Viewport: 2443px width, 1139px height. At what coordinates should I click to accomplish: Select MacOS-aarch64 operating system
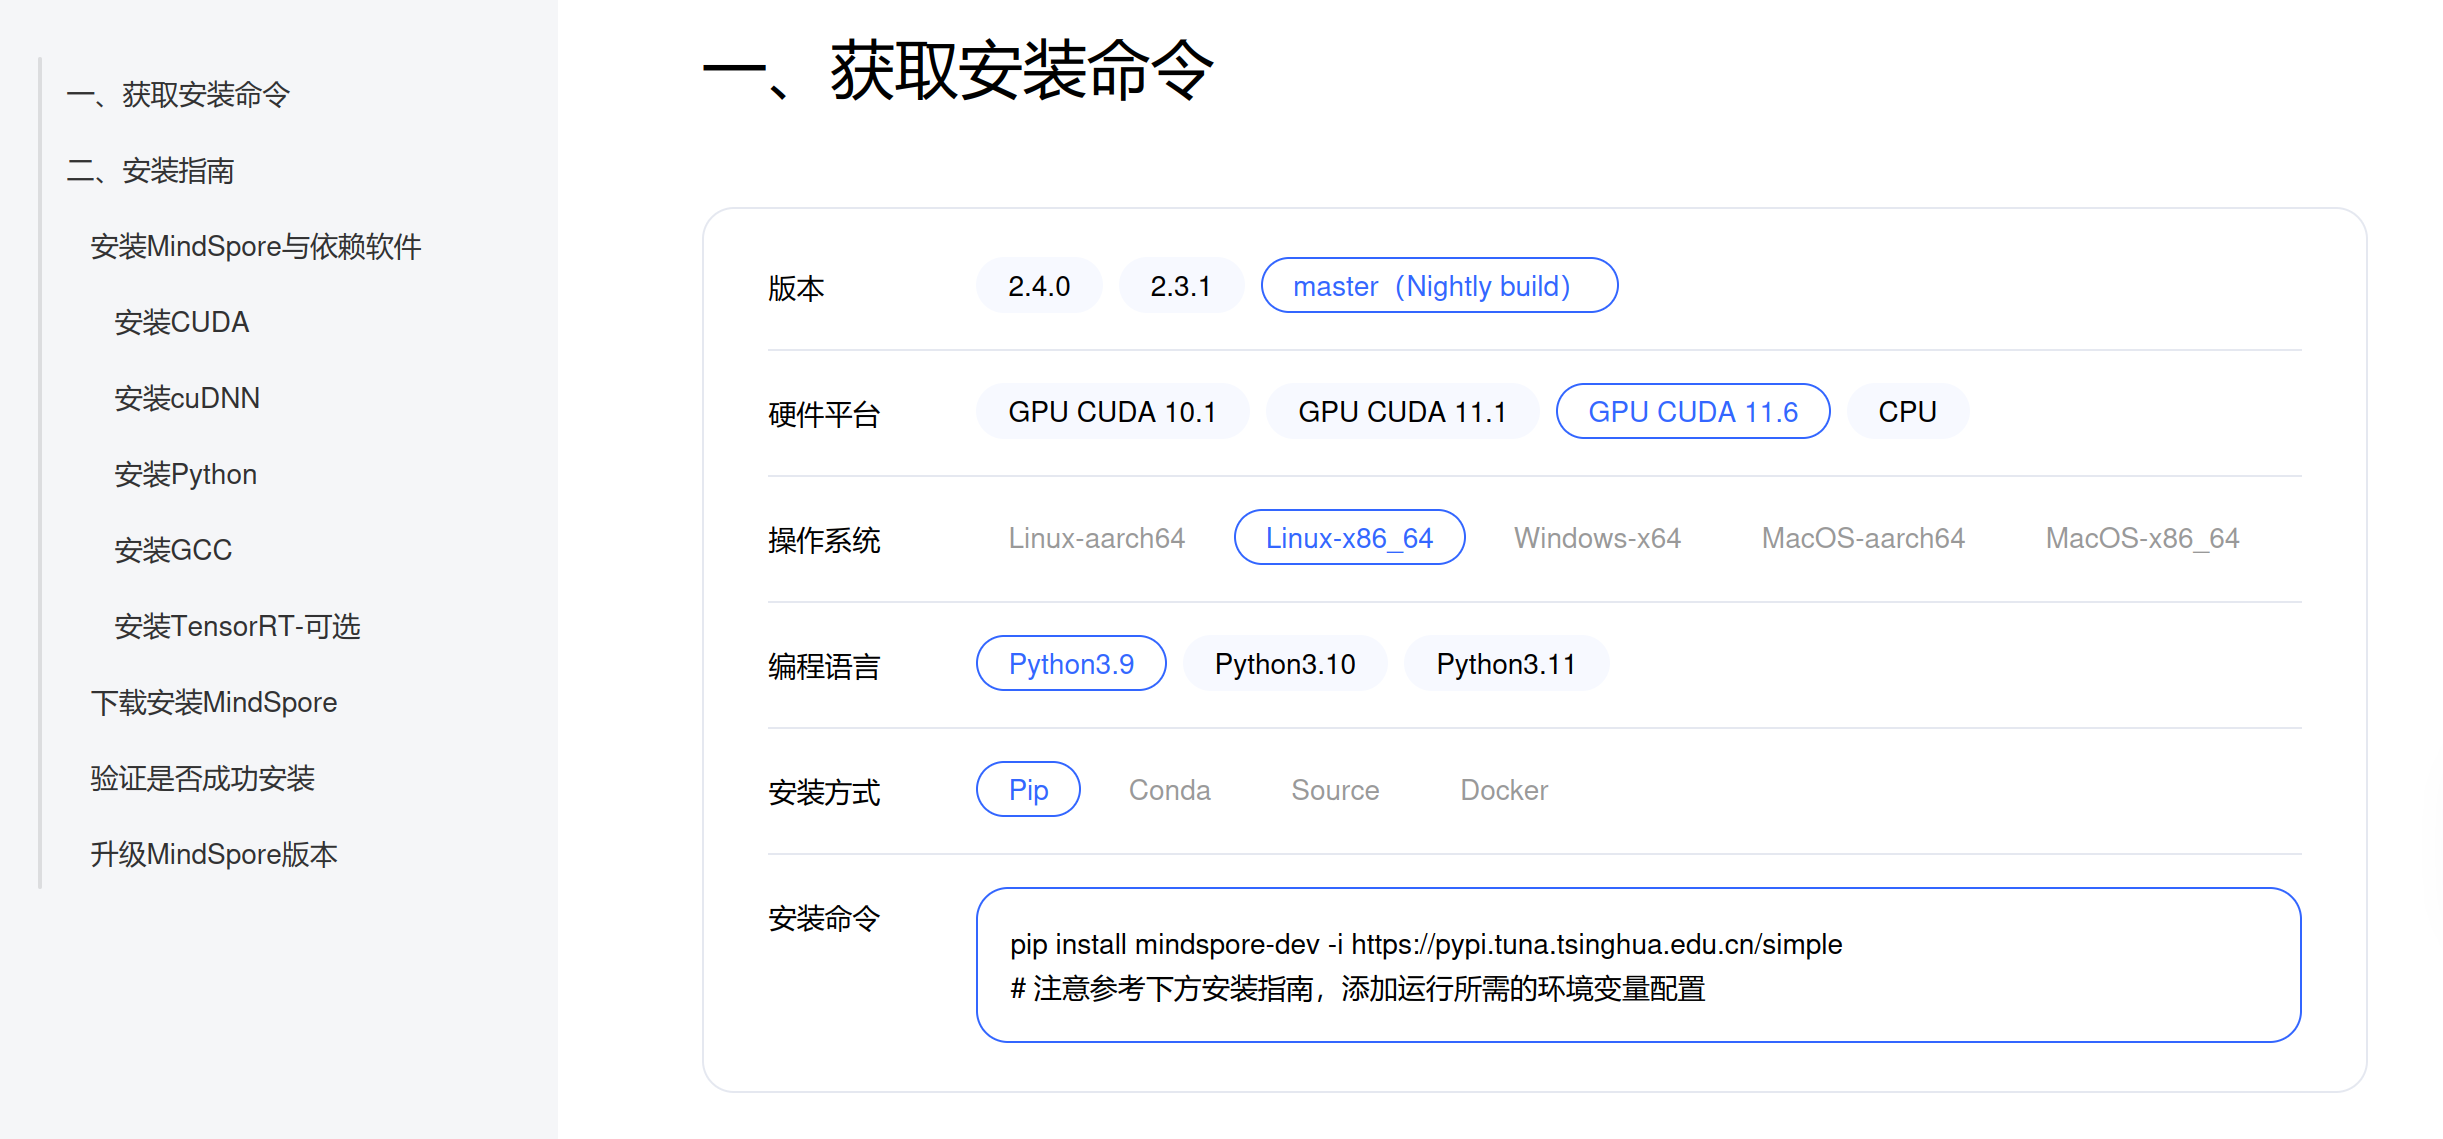tap(1861, 537)
